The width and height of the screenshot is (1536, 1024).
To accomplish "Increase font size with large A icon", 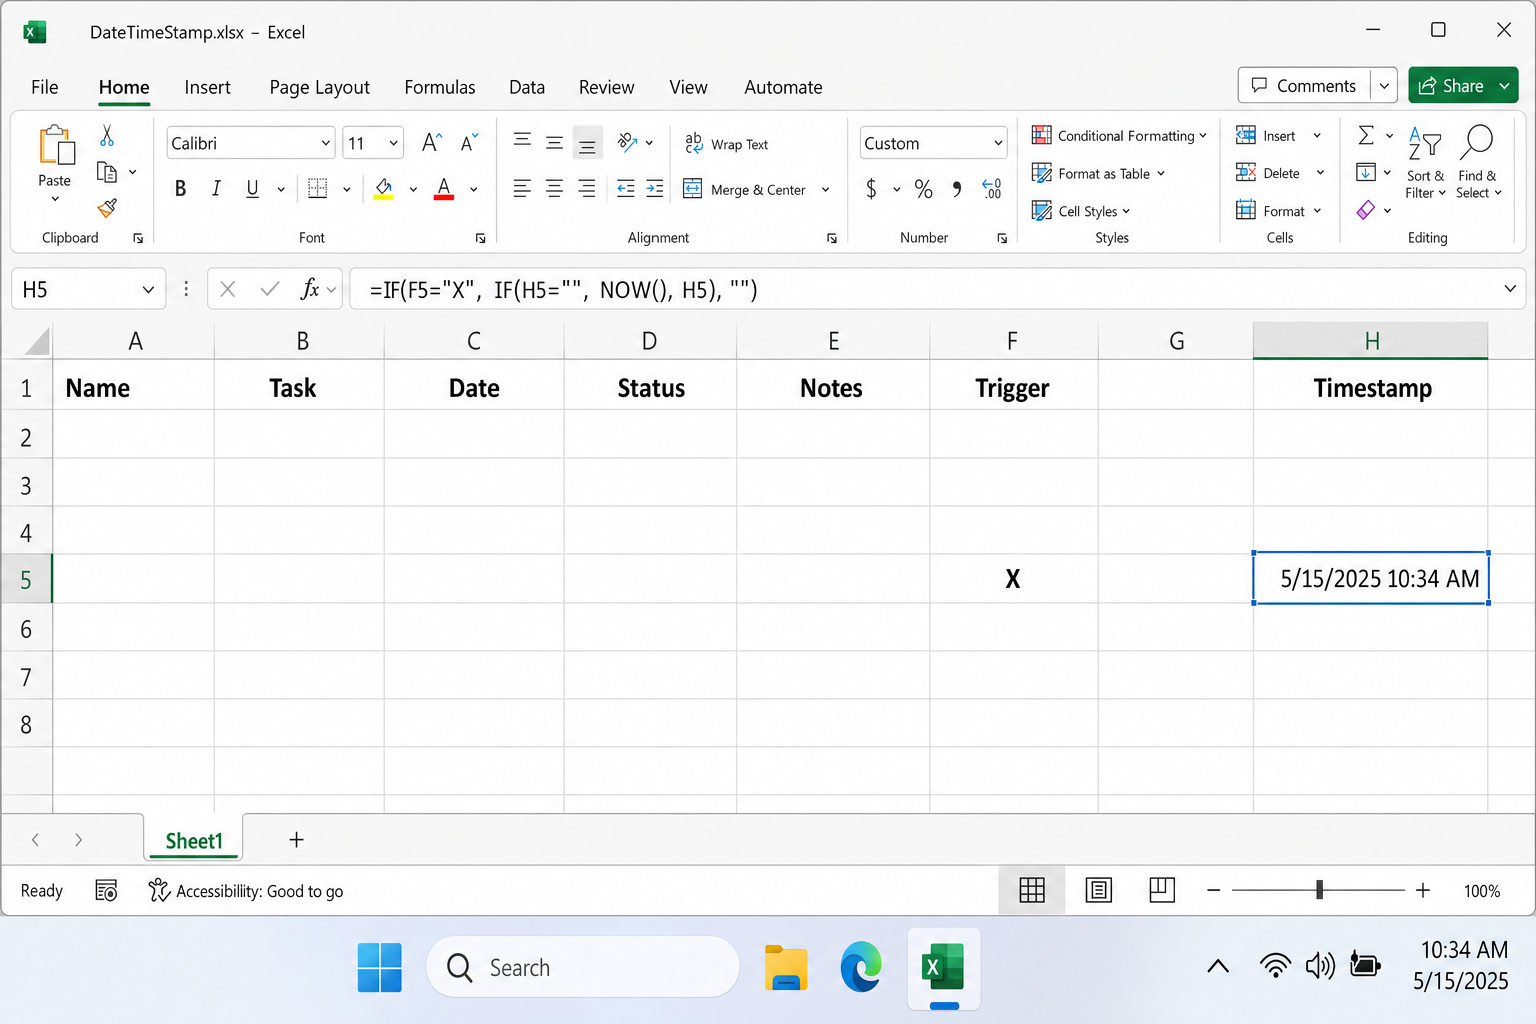I will [x=431, y=143].
